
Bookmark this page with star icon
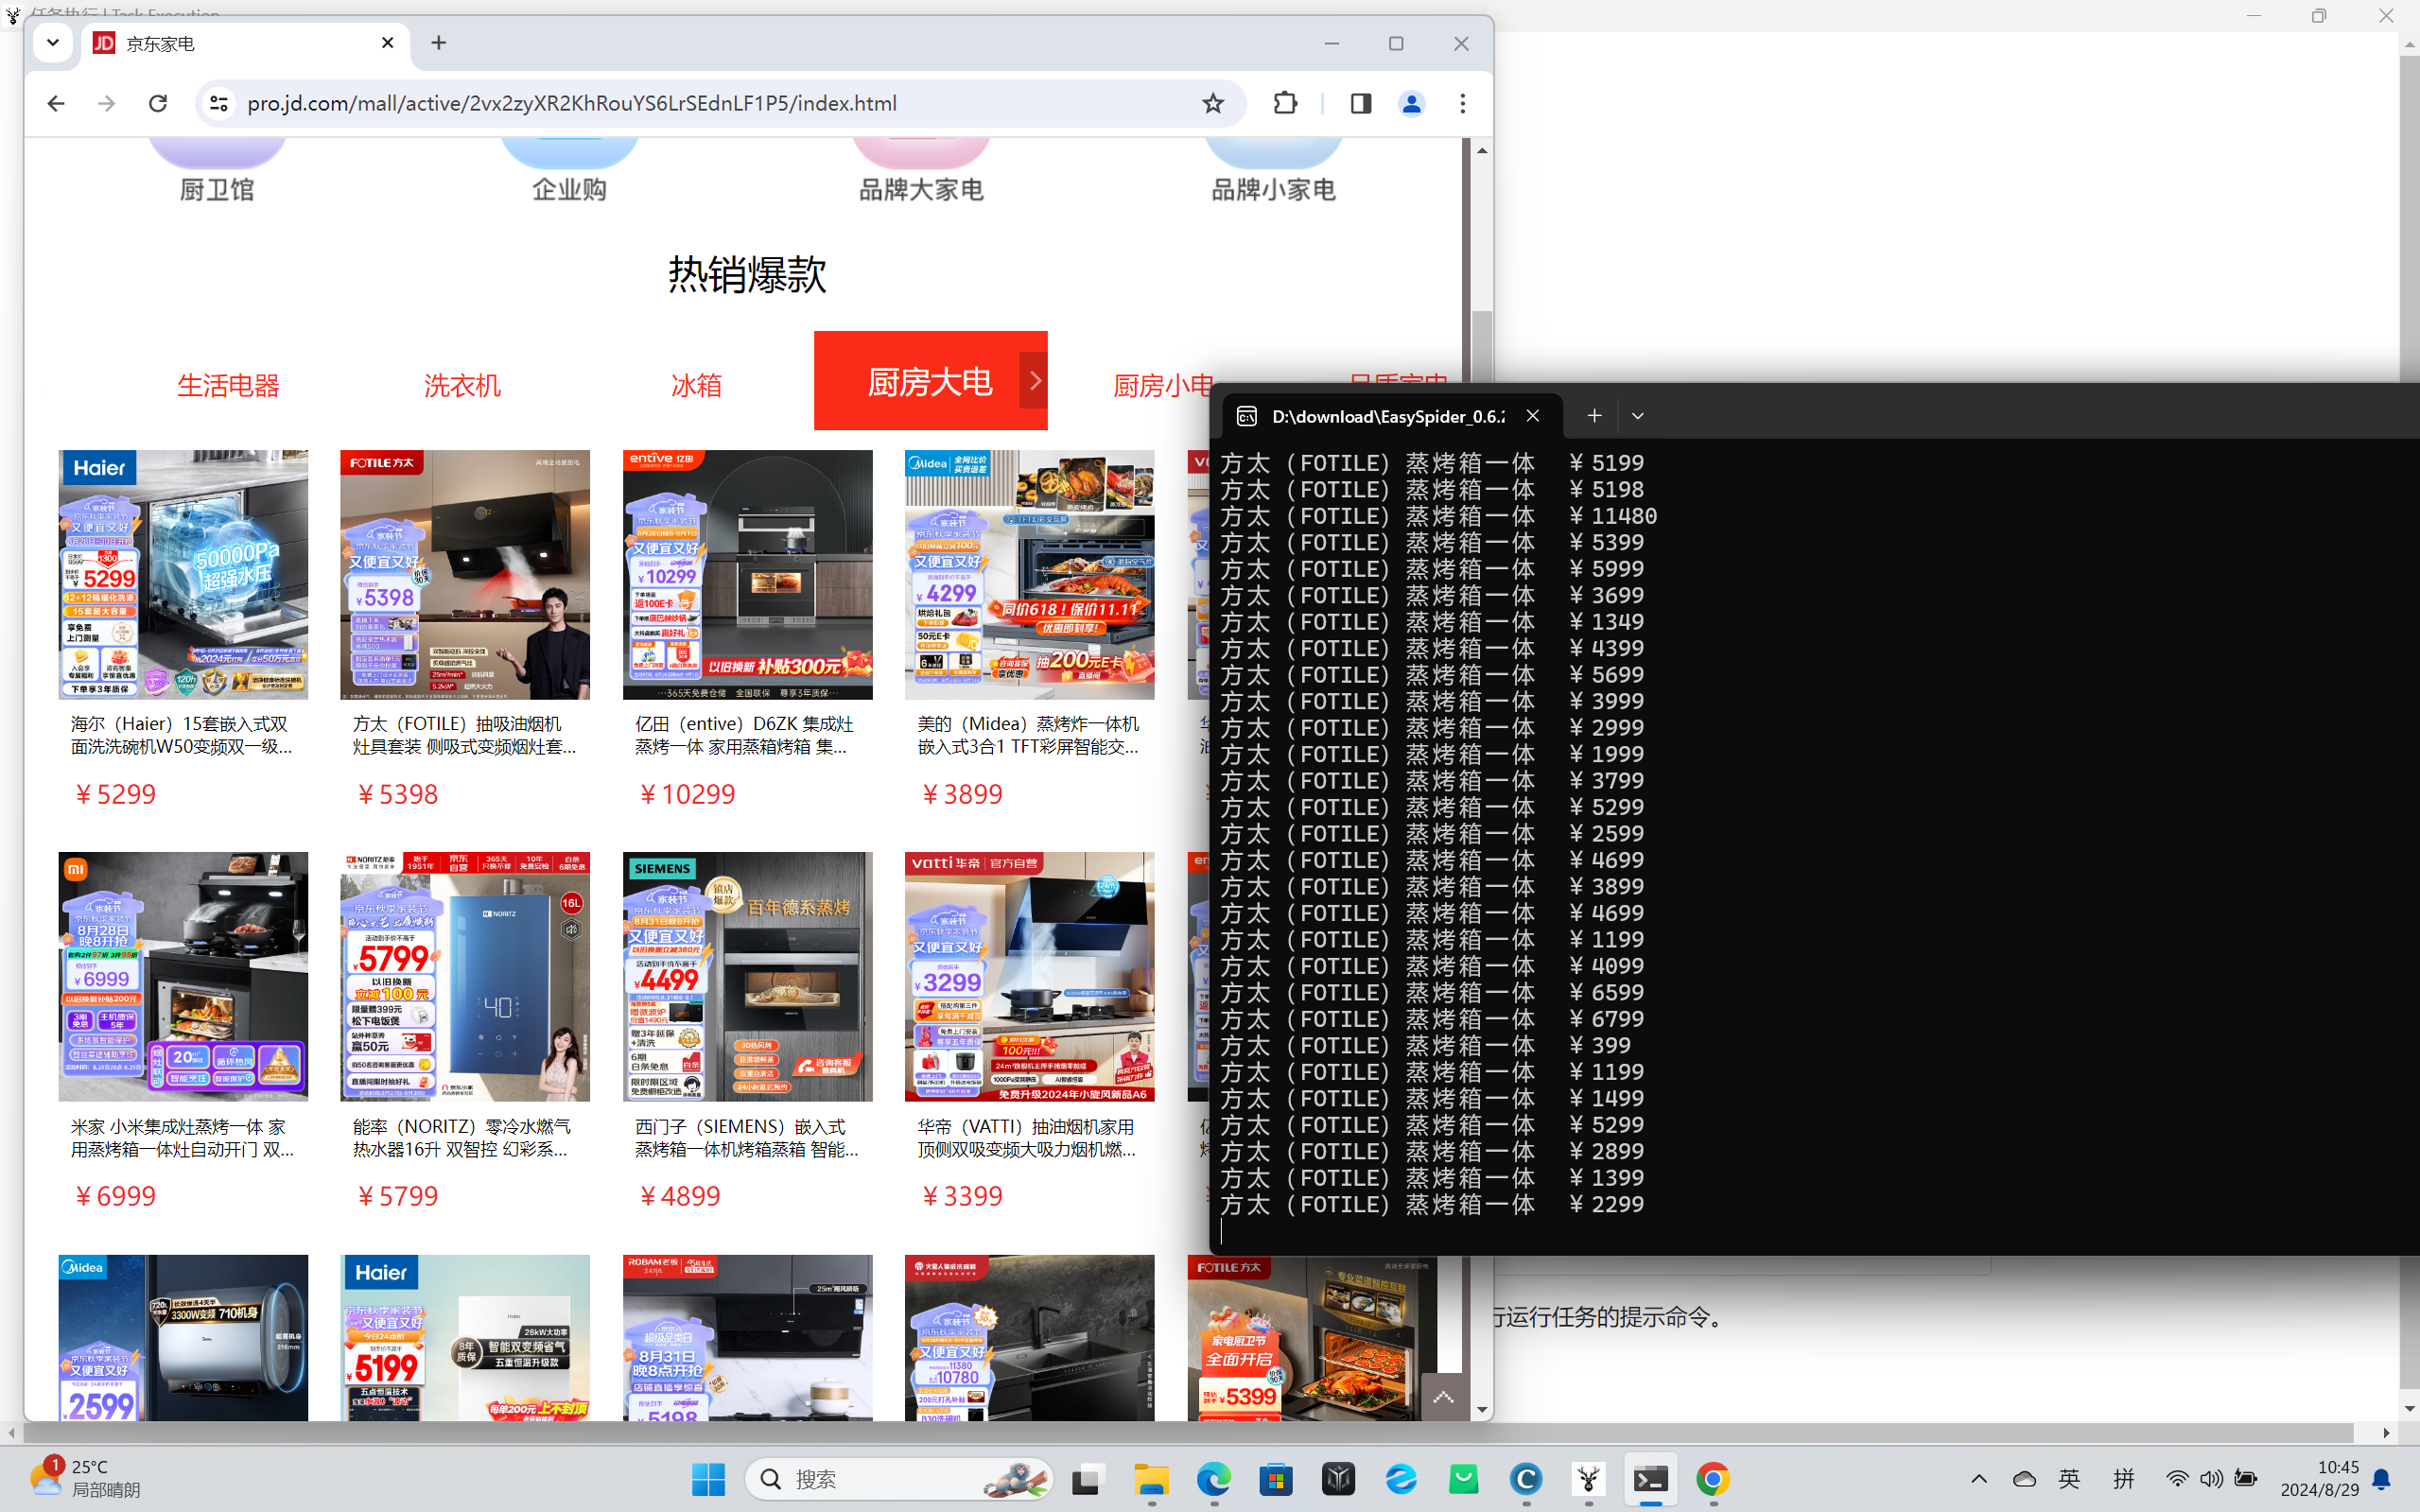pos(1213,103)
